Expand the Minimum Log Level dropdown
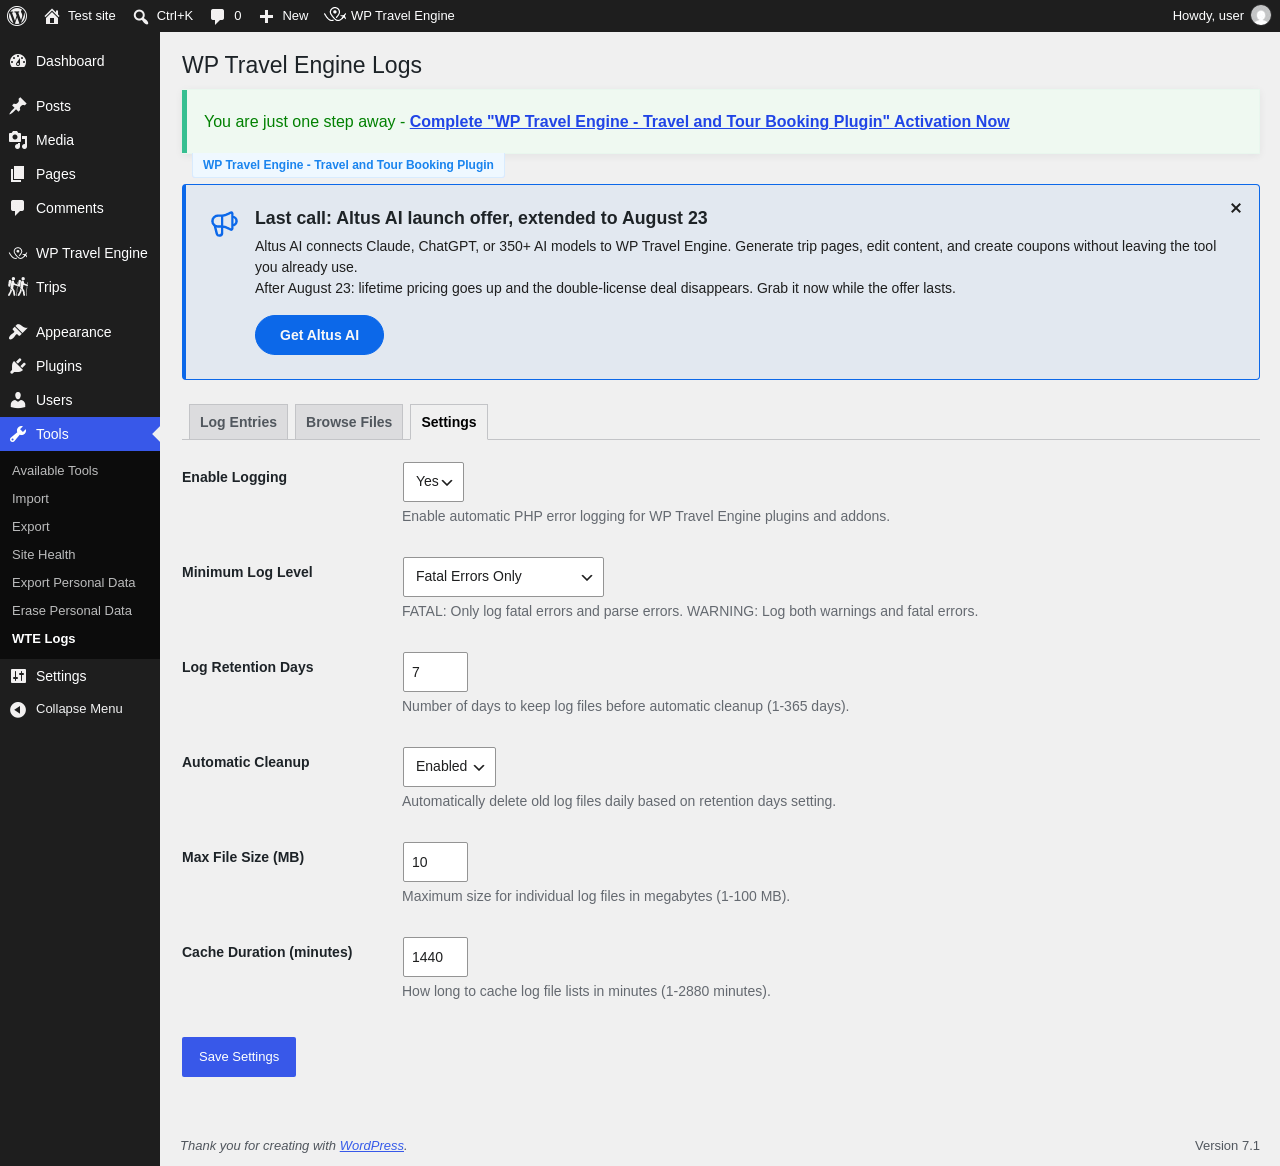The image size is (1280, 1166). (x=503, y=577)
